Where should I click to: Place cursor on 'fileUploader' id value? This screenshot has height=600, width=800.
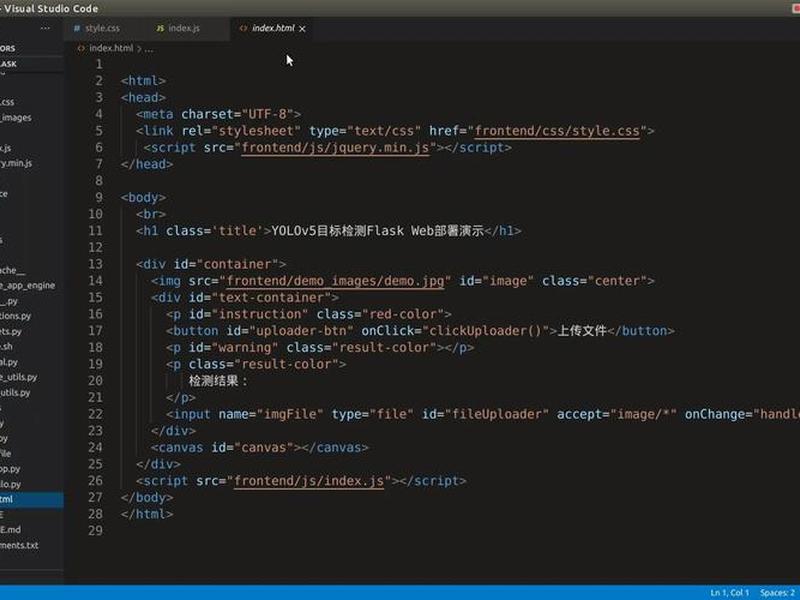497,414
